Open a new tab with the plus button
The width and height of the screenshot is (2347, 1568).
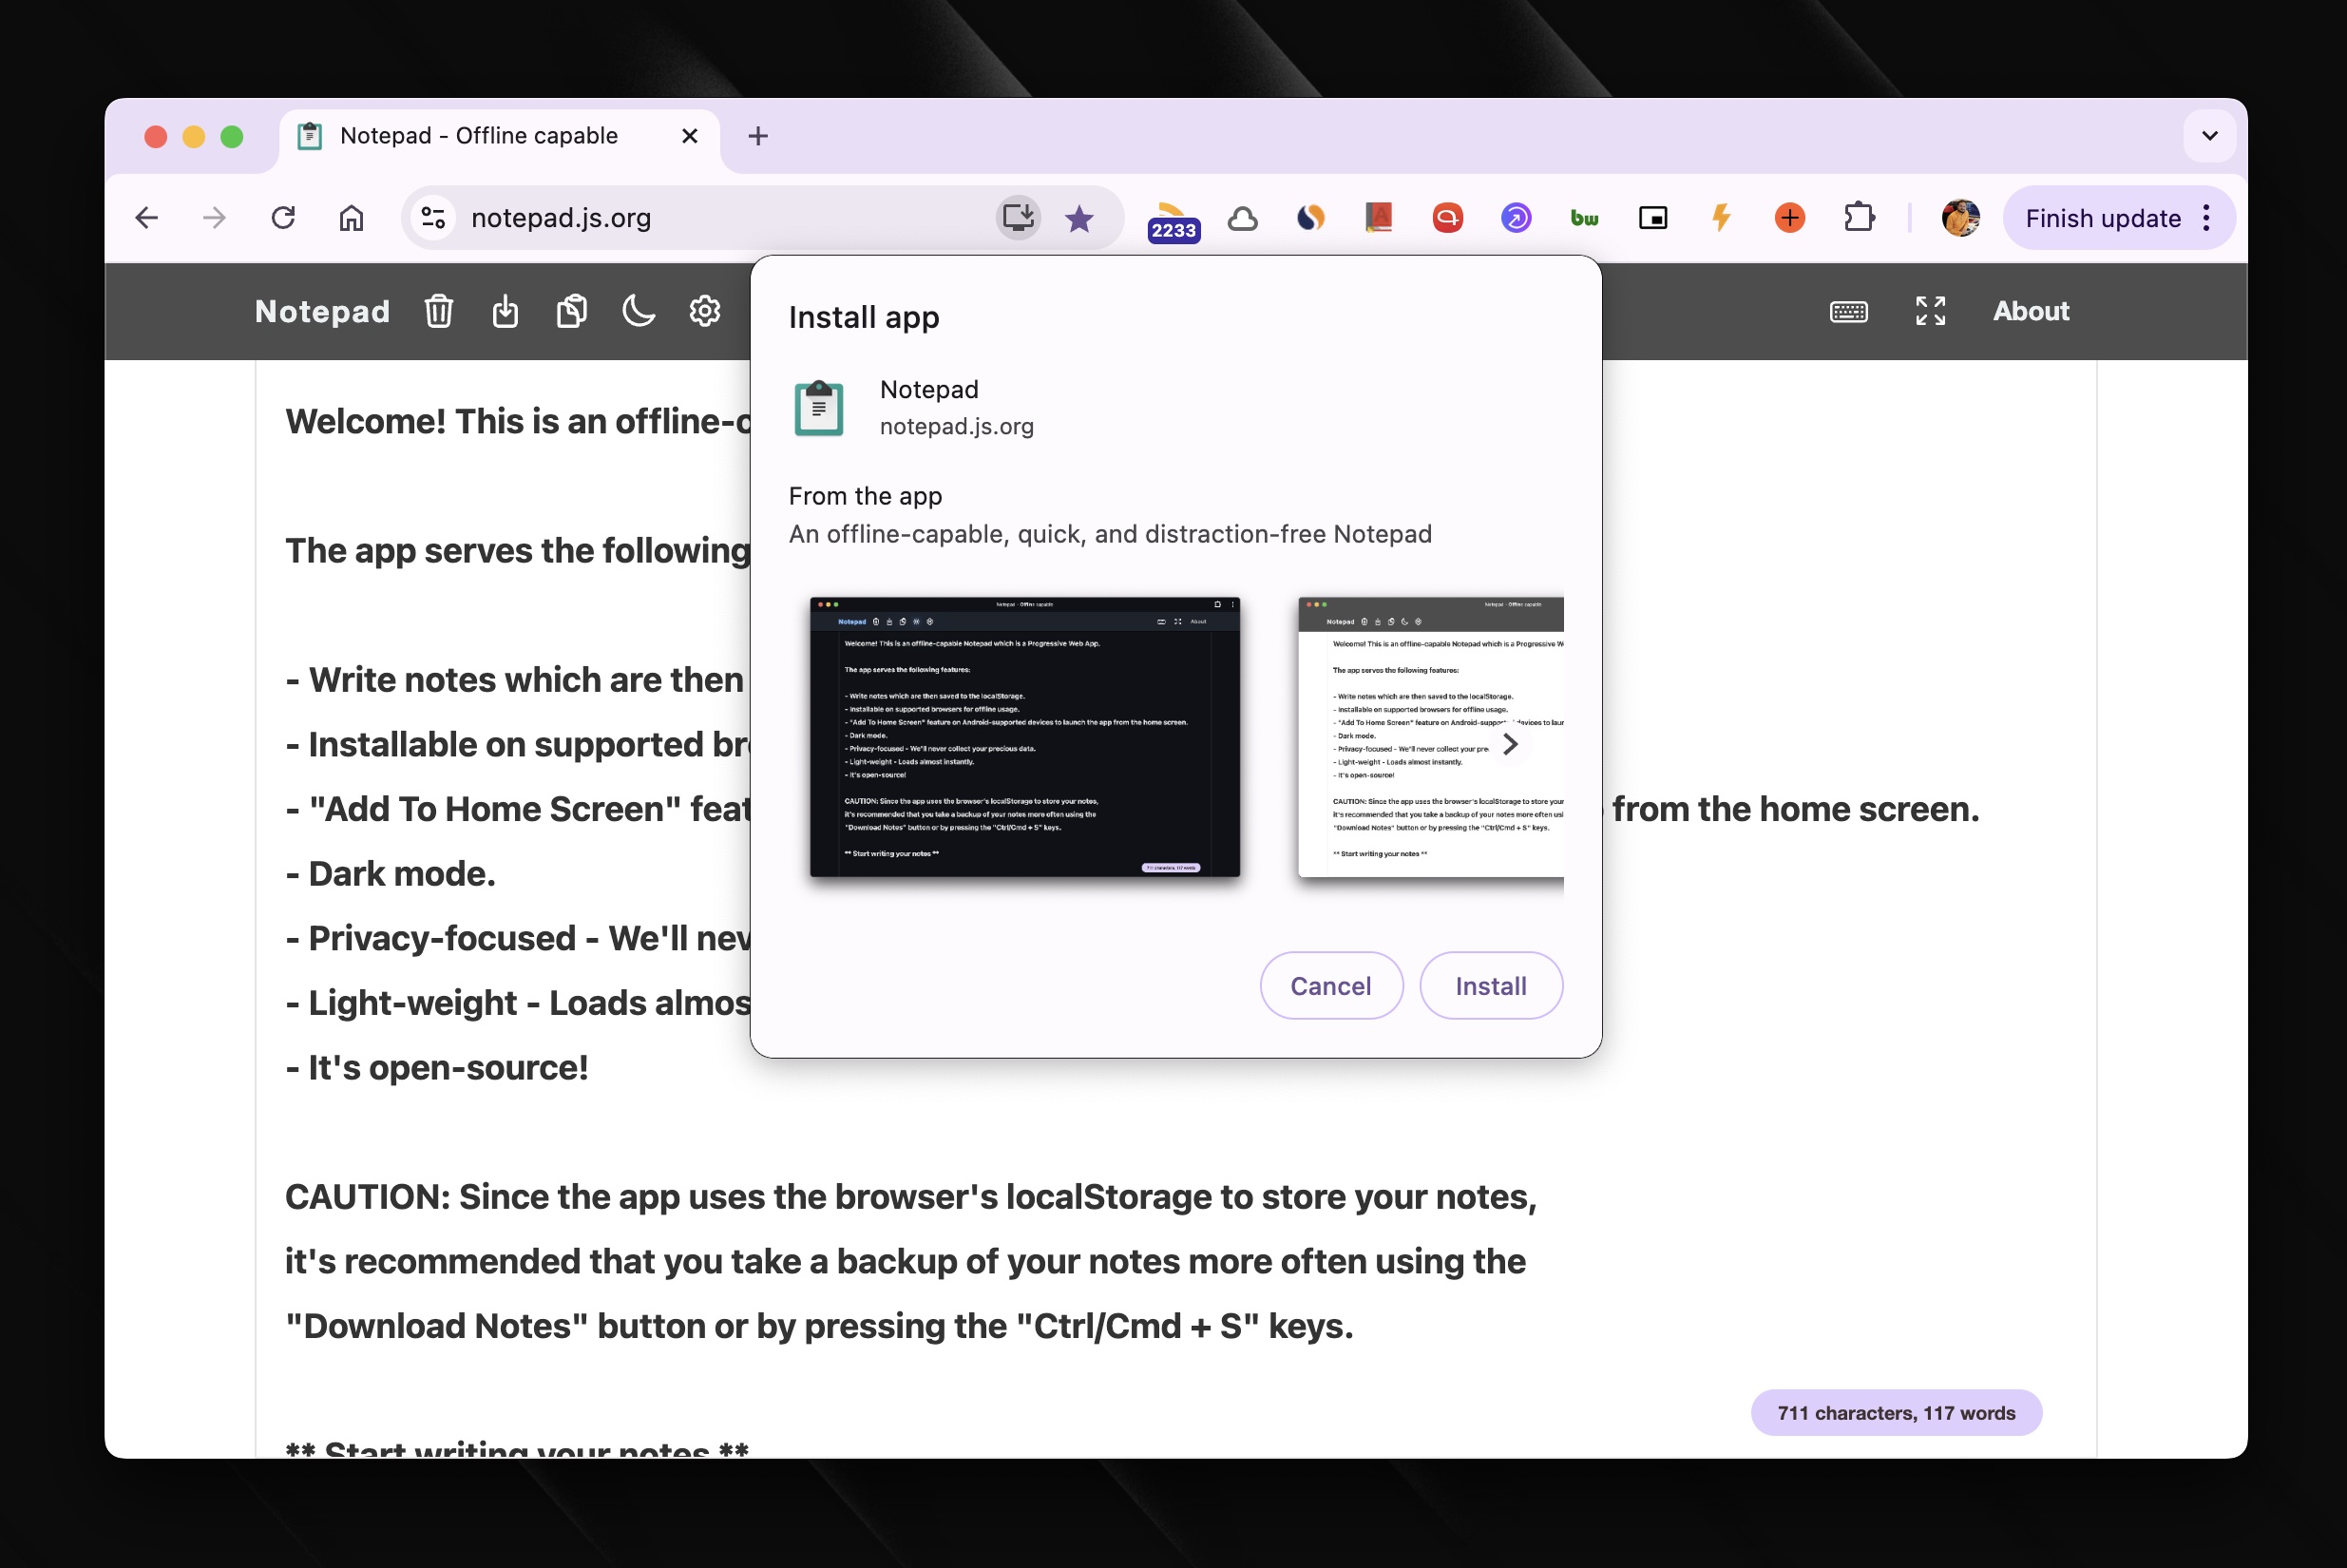[x=758, y=136]
